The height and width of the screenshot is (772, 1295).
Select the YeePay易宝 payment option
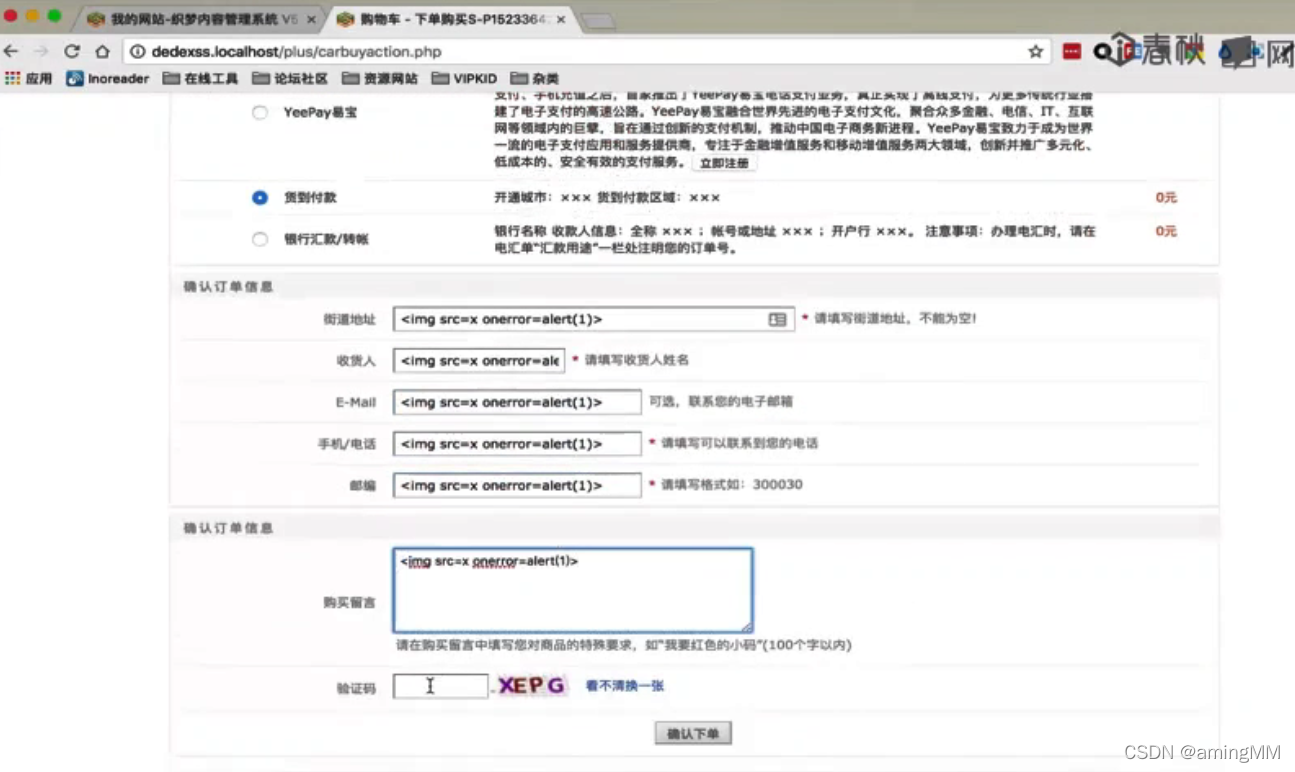pos(260,113)
